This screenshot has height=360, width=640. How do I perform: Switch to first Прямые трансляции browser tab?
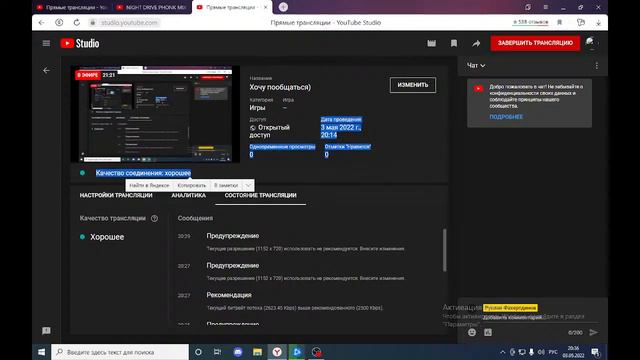click(x=72, y=7)
